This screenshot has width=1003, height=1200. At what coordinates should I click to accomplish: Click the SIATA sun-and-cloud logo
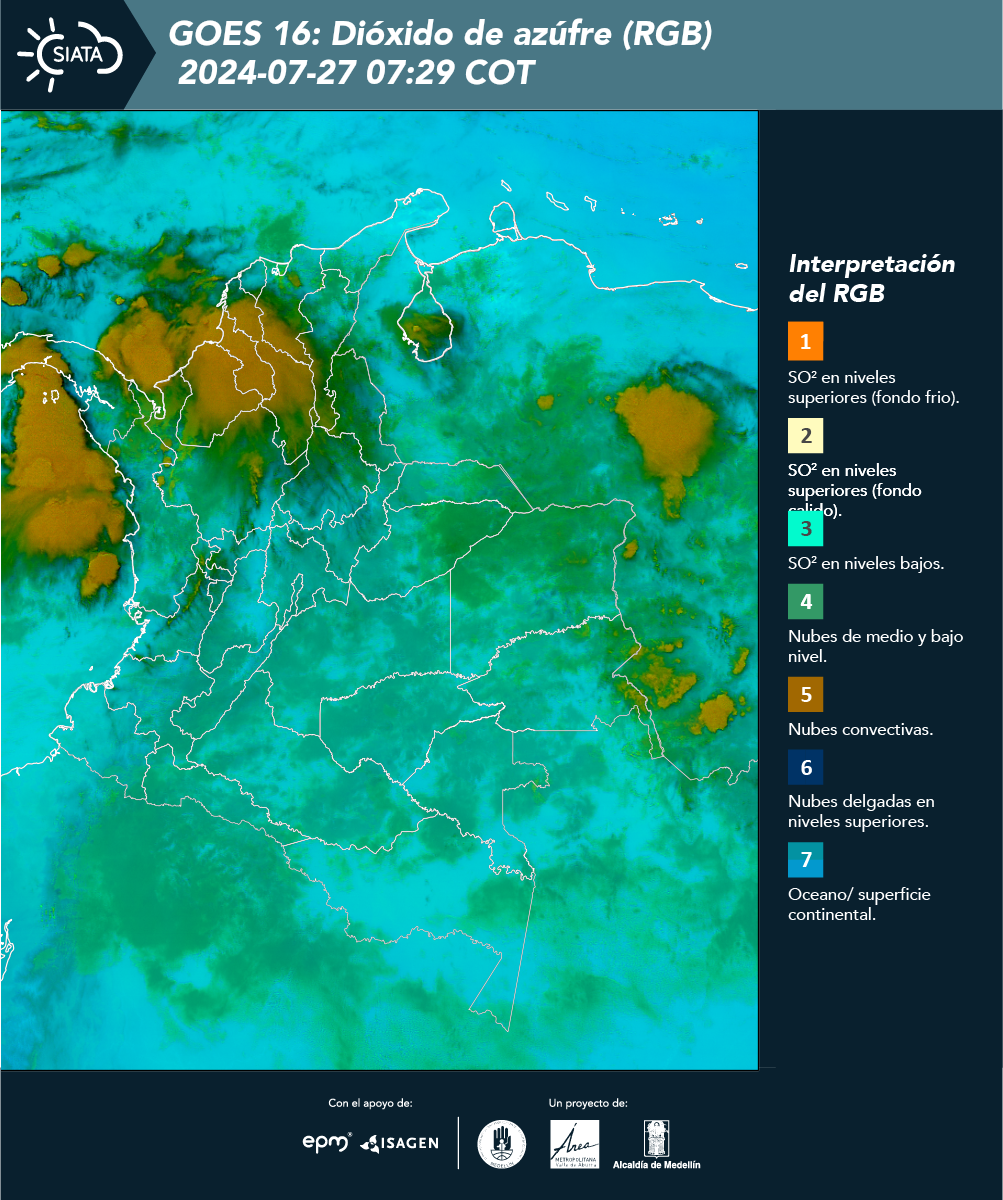click(70, 53)
